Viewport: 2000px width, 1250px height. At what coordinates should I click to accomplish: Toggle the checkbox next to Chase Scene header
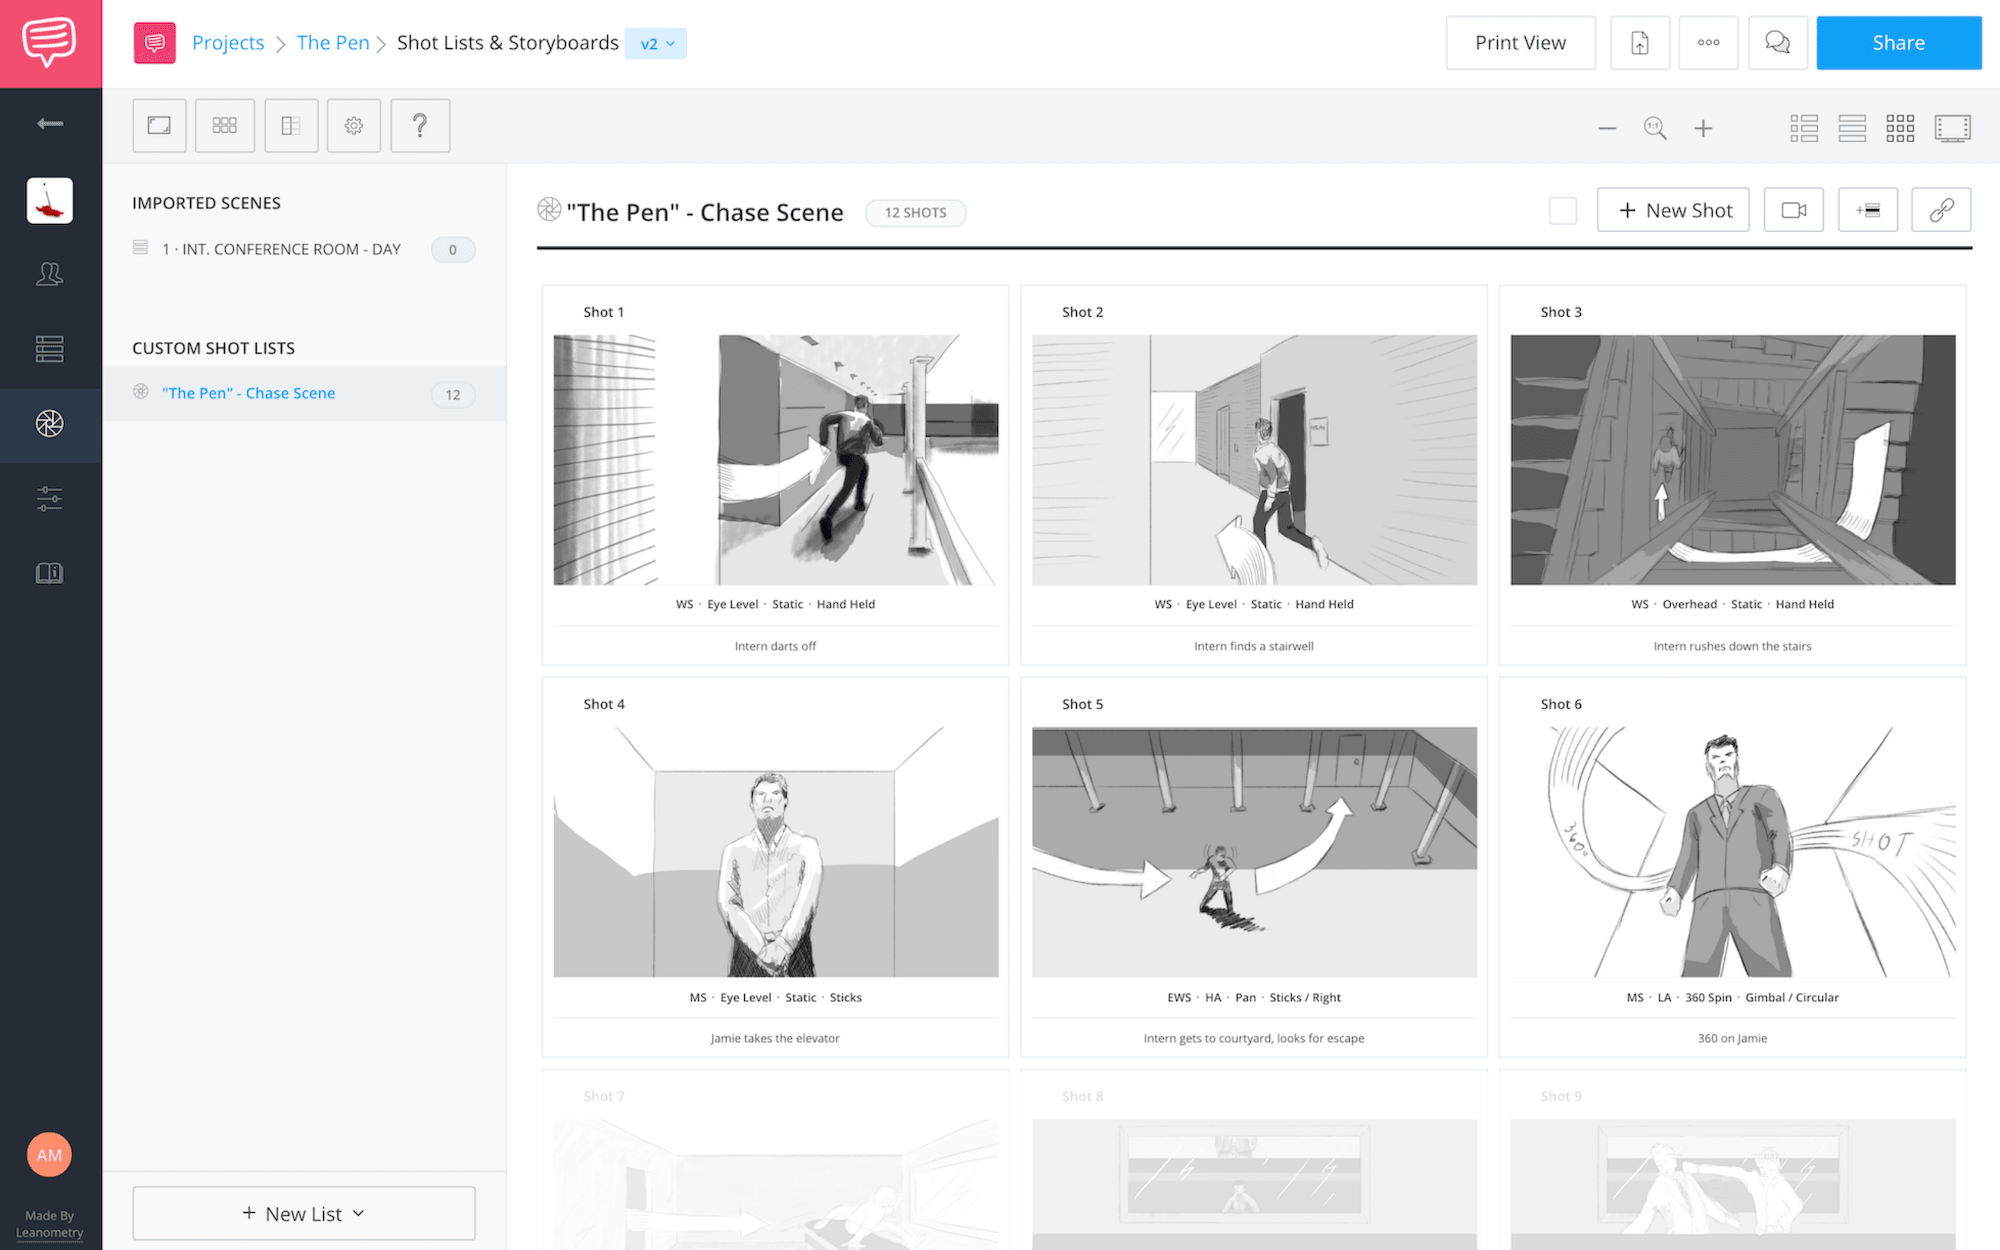(x=1562, y=209)
